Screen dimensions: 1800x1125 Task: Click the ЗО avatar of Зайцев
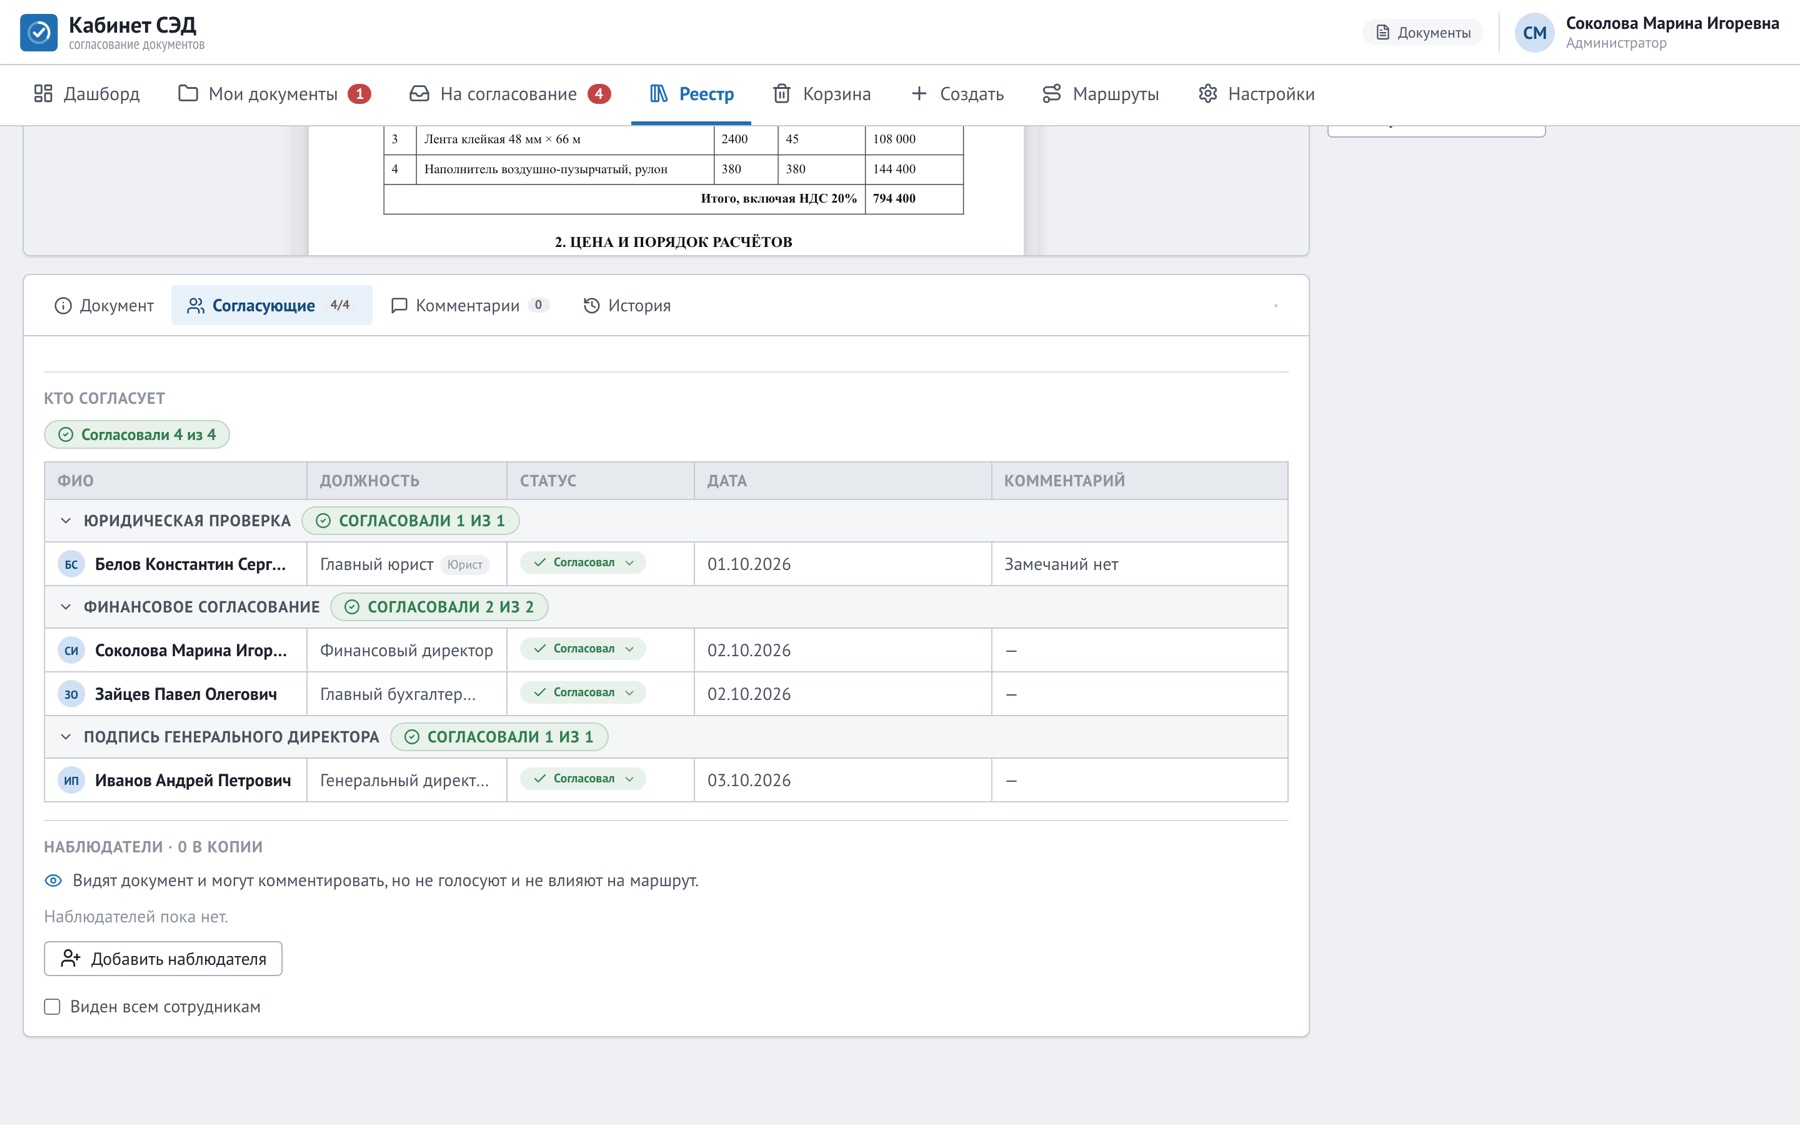tap(71, 694)
